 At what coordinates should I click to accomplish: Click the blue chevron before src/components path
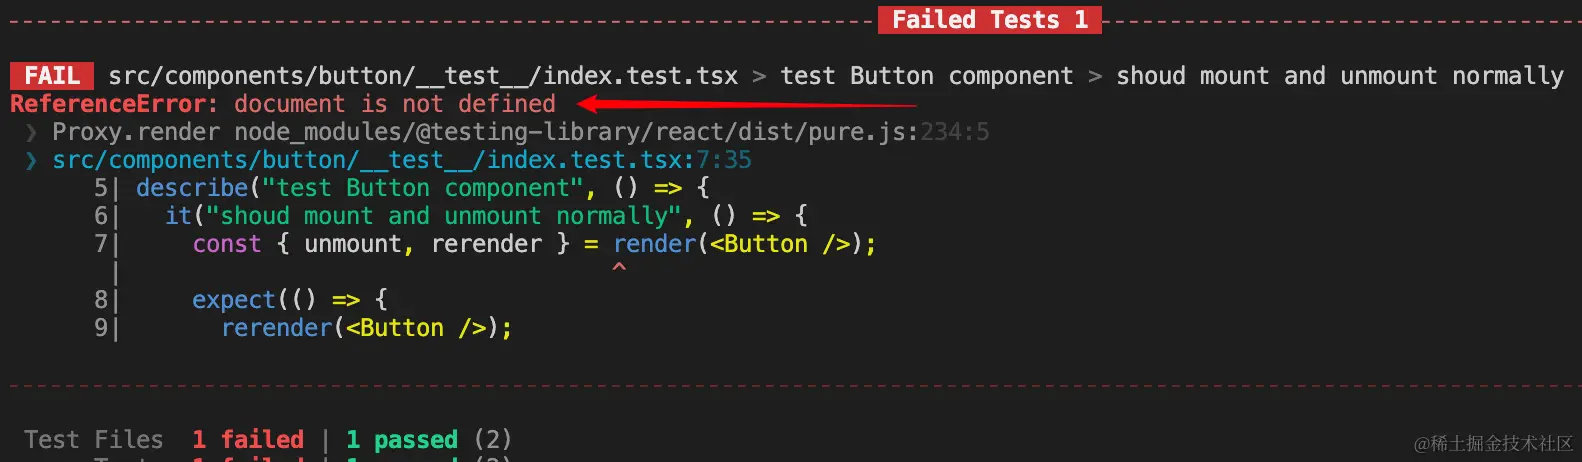(31, 160)
